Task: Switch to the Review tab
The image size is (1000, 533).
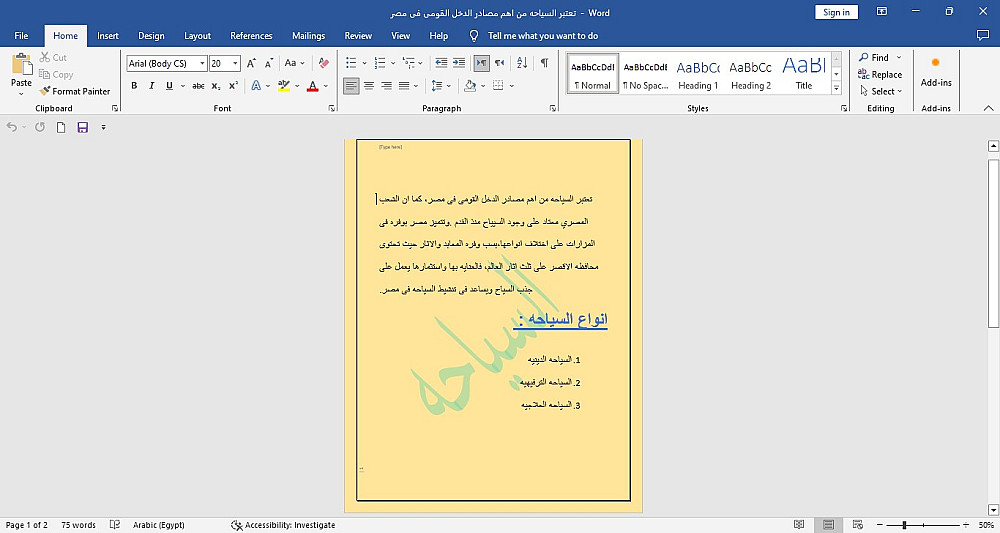Action: pos(358,36)
